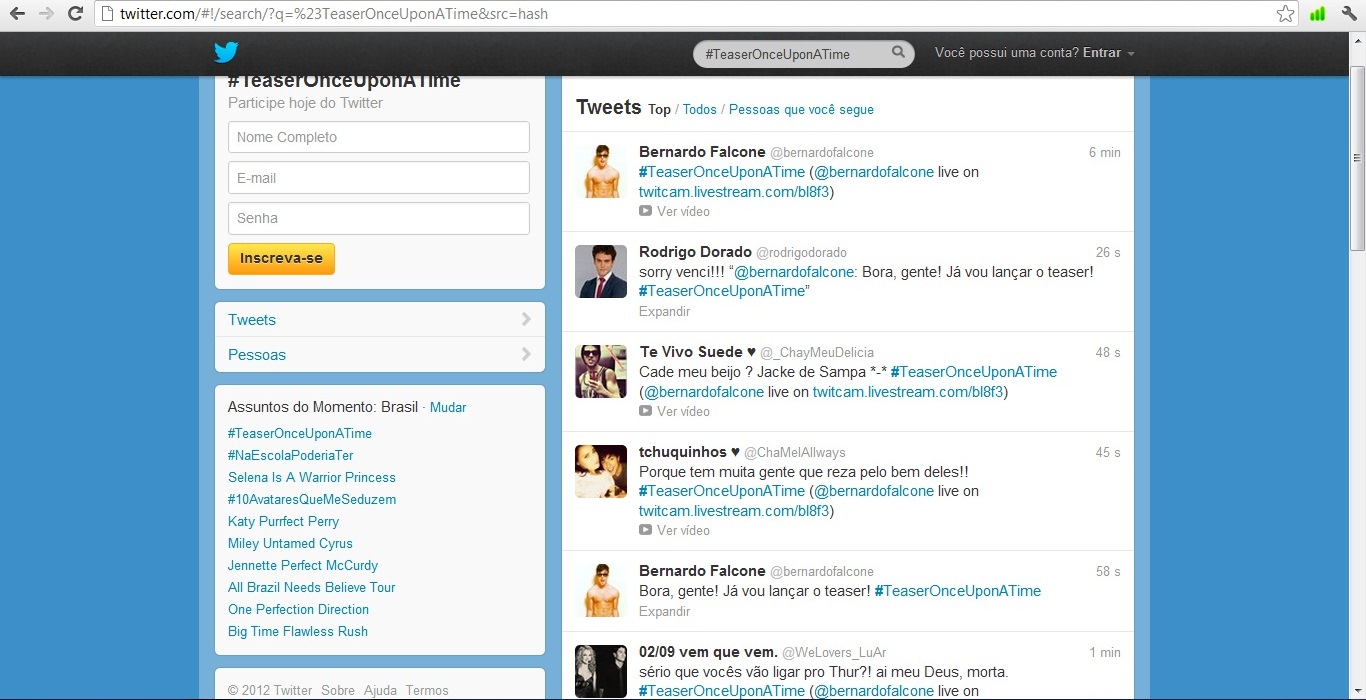Screen dimensions: 1366x700
Task: Click hashtag in Bernardo's 58 s tweet
Action: (958, 591)
